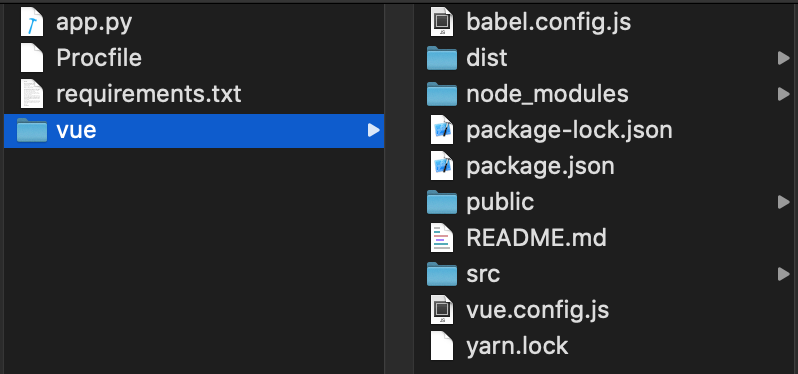Click the node_modules folder icon

pos(442,94)
